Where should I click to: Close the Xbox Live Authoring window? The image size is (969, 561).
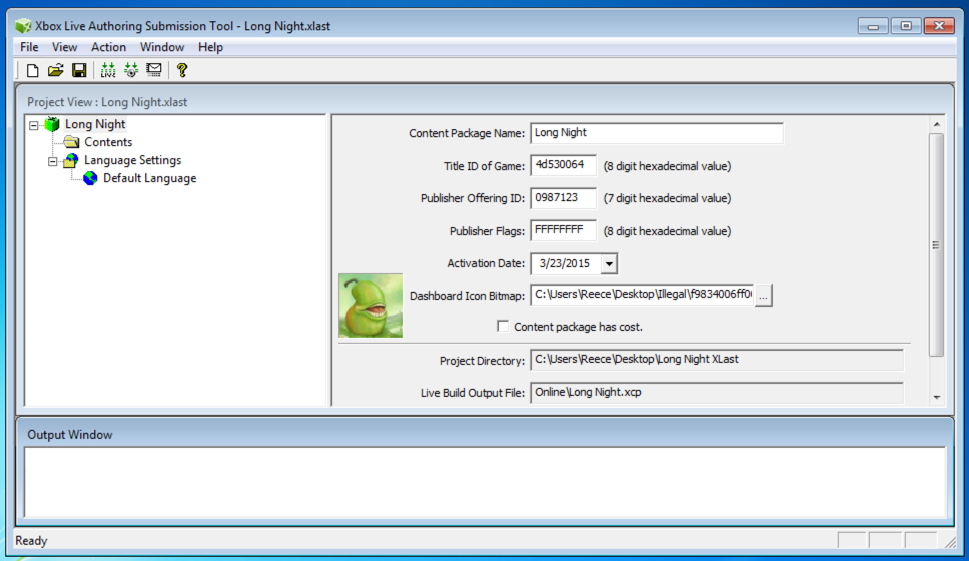pyautogui.click(x=939, y=26)
